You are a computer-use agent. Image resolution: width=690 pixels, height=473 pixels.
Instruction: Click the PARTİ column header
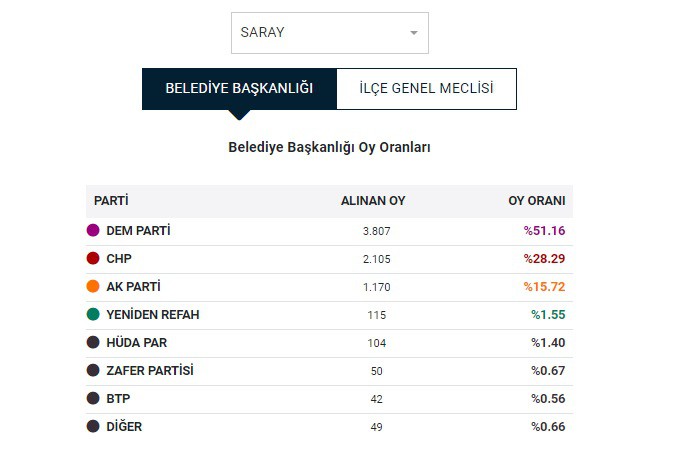tap(111, 201)
